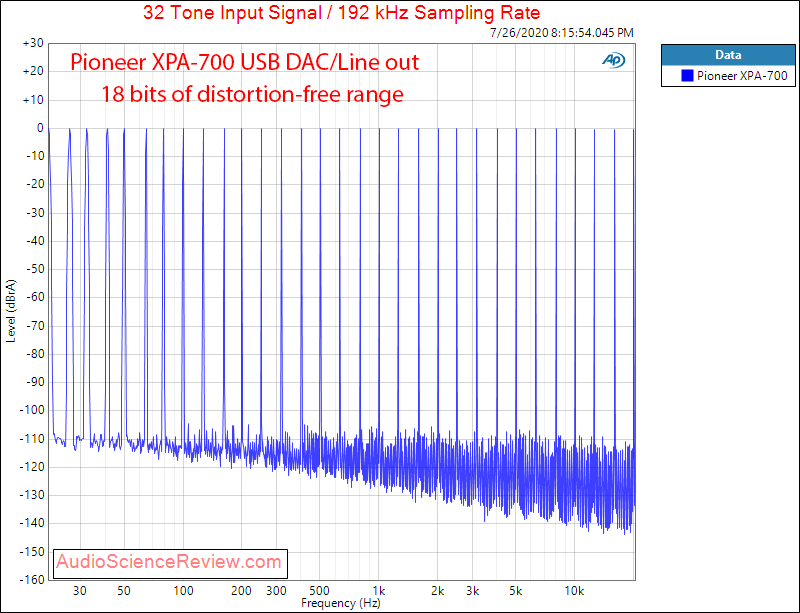Click the +30 level axis tick label
800x613 pixels.
tap(33, 43)
